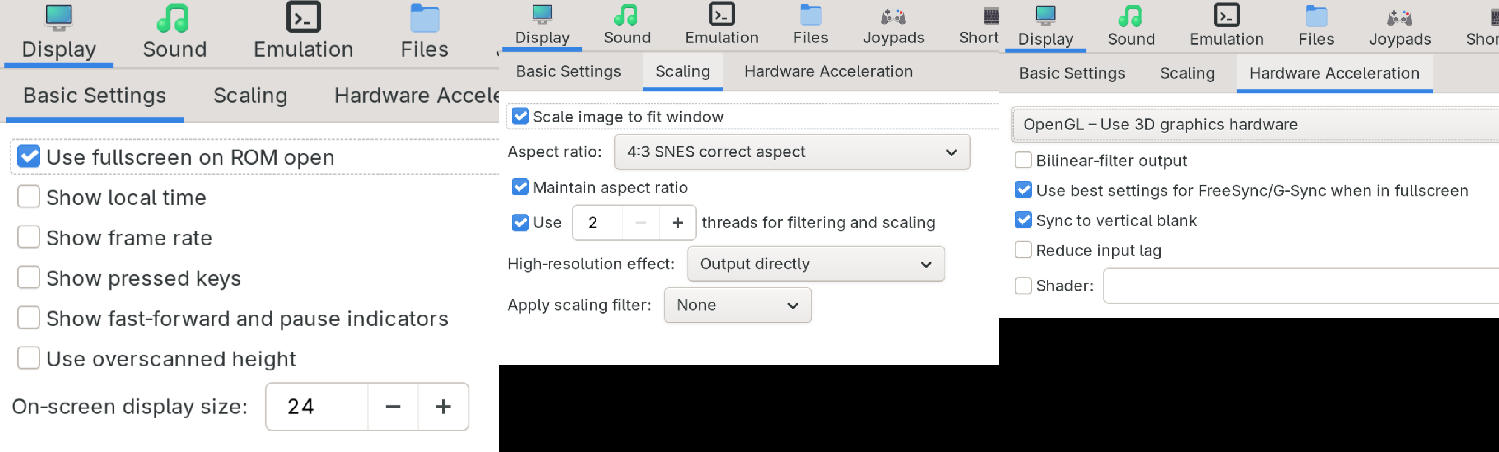Open Apply scaling filter dropdown

pyautogui.click(x=737, y=305)
